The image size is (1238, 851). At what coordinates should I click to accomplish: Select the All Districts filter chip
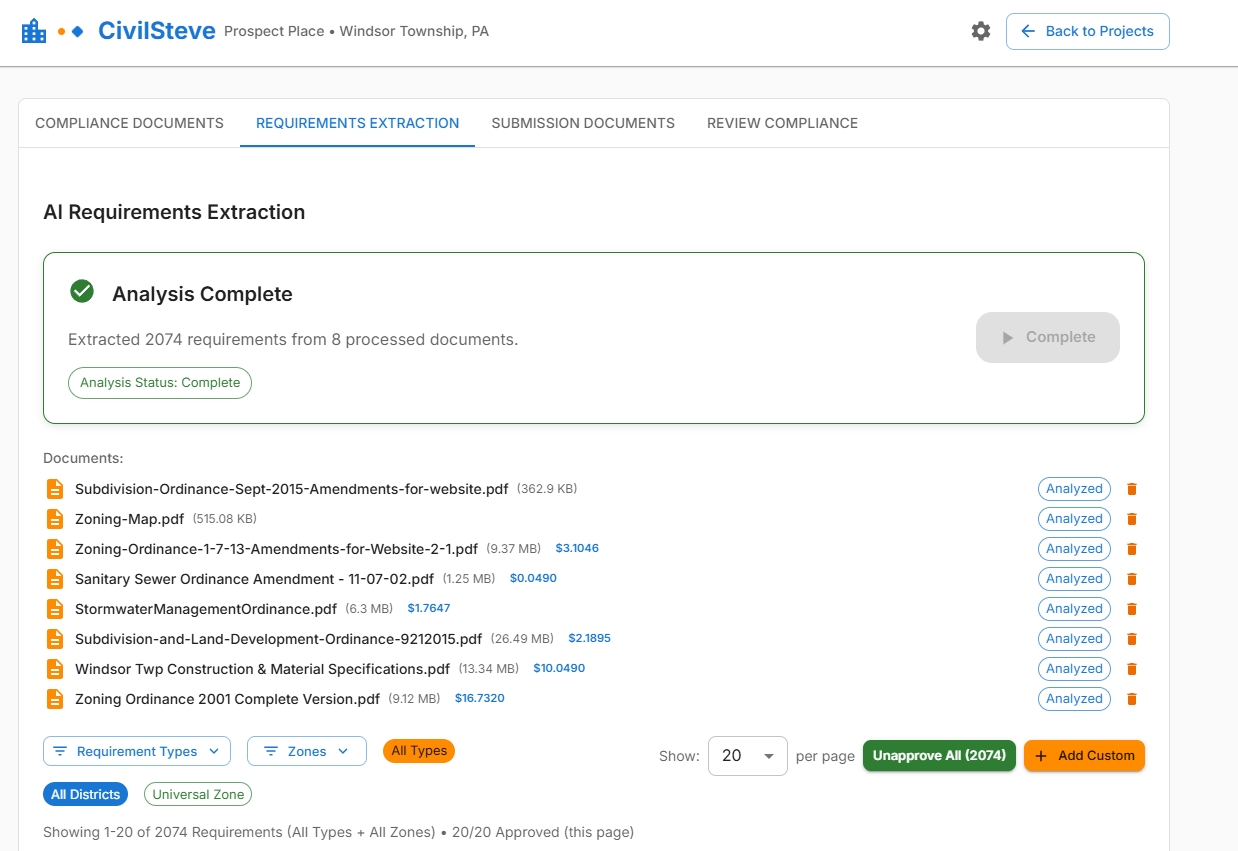pos(85,794)
